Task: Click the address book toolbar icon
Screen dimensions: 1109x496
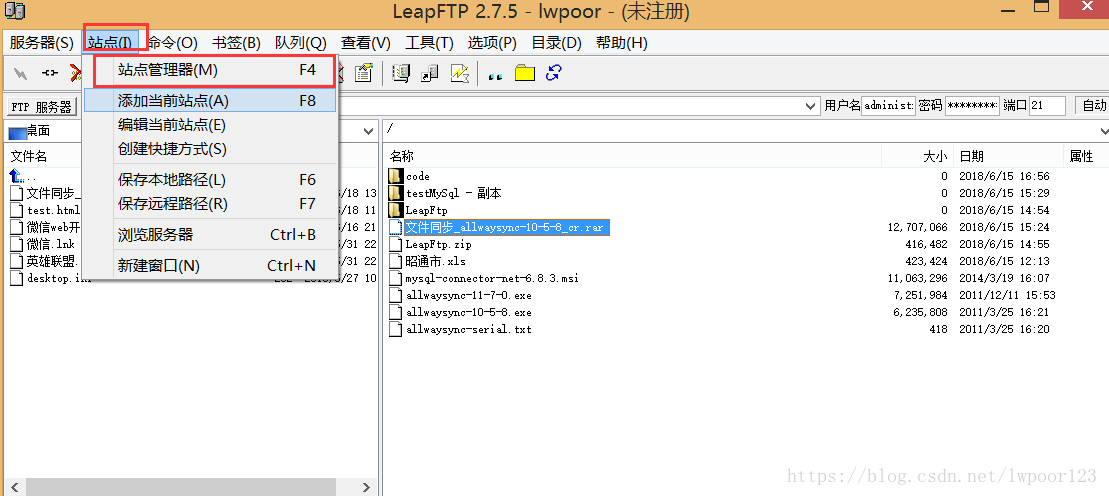Action: tap(401, 73)
